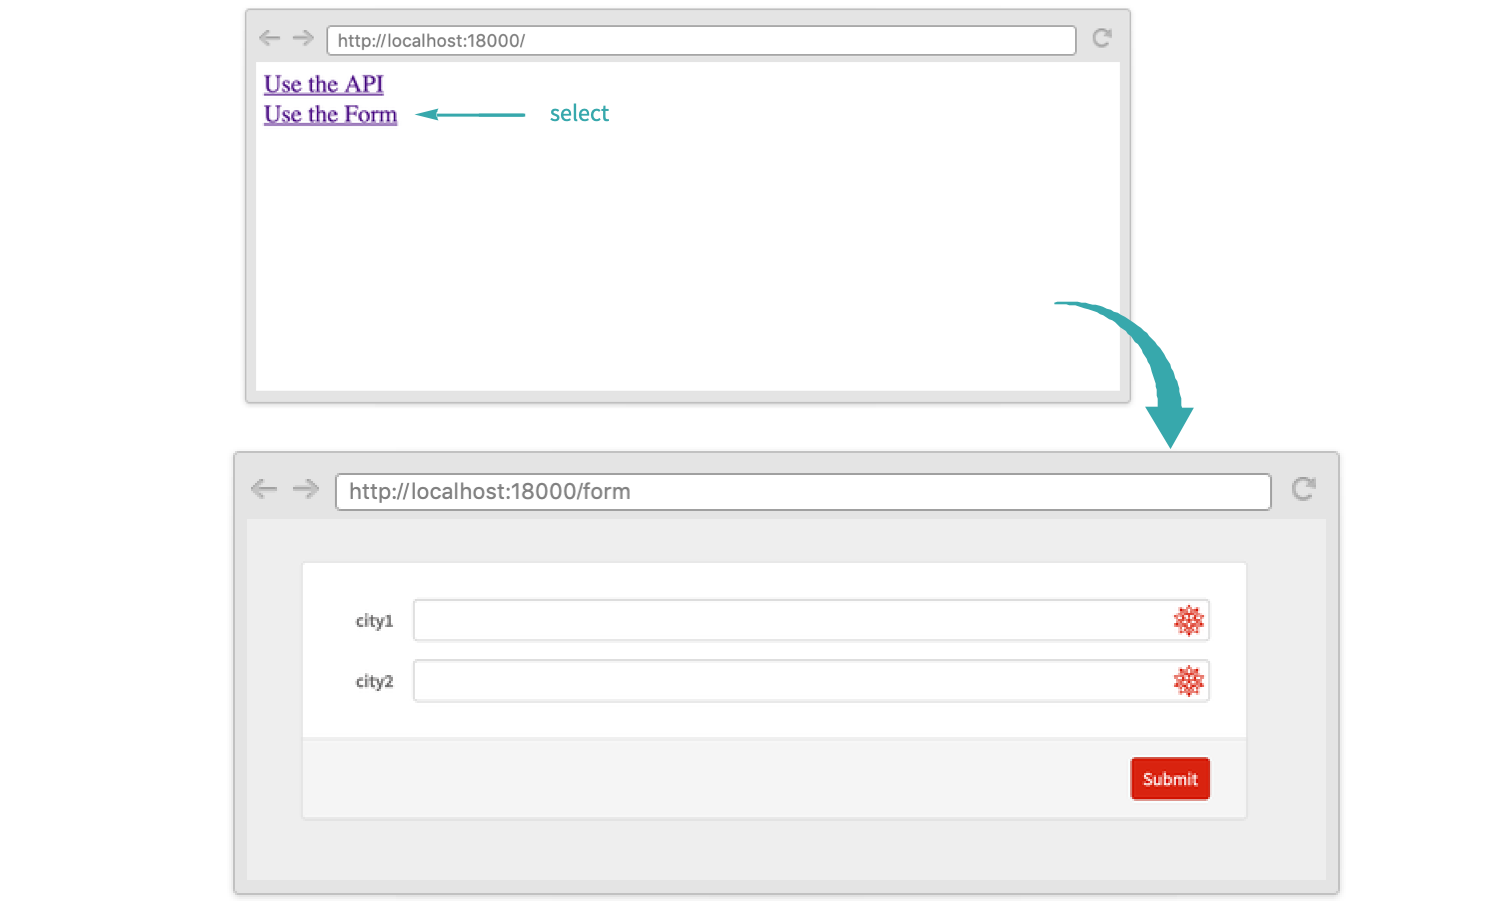
Task: Reload the localhost:18000/ home page
Action: pyautogui.click(x=1102, y=38)
